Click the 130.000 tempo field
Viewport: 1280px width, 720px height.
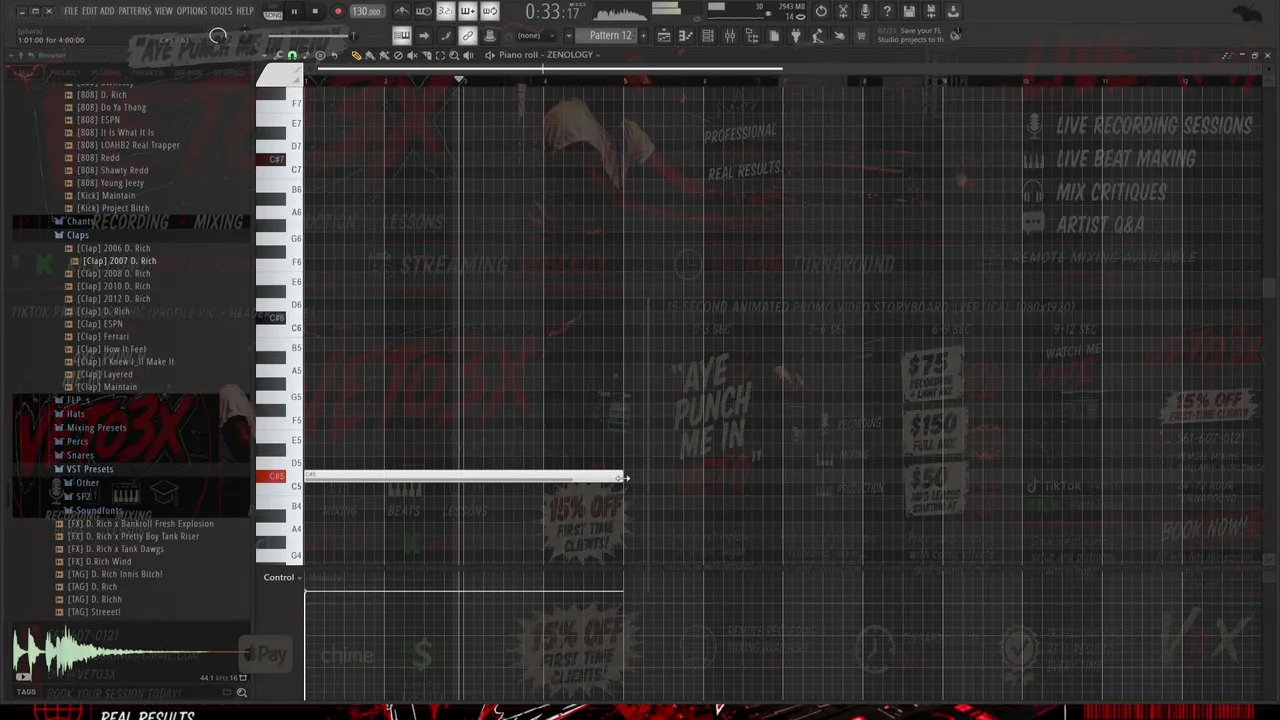coord(366,12)
